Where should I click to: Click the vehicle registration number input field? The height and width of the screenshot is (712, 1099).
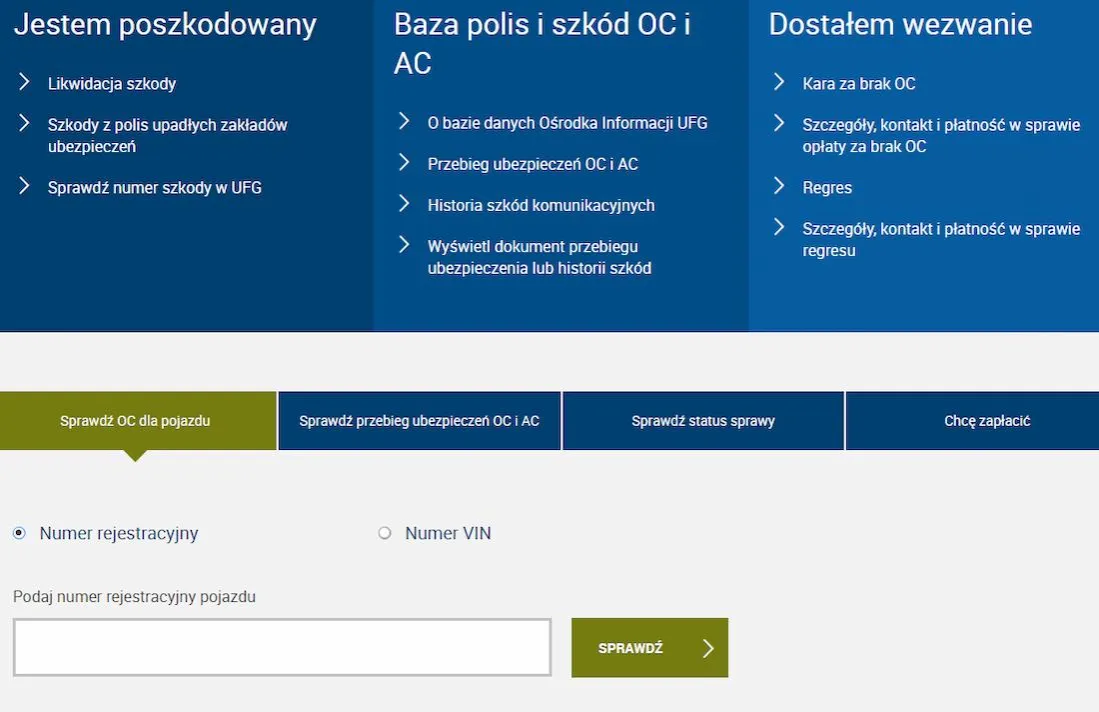pyautogui.click(x=281, y=647)
